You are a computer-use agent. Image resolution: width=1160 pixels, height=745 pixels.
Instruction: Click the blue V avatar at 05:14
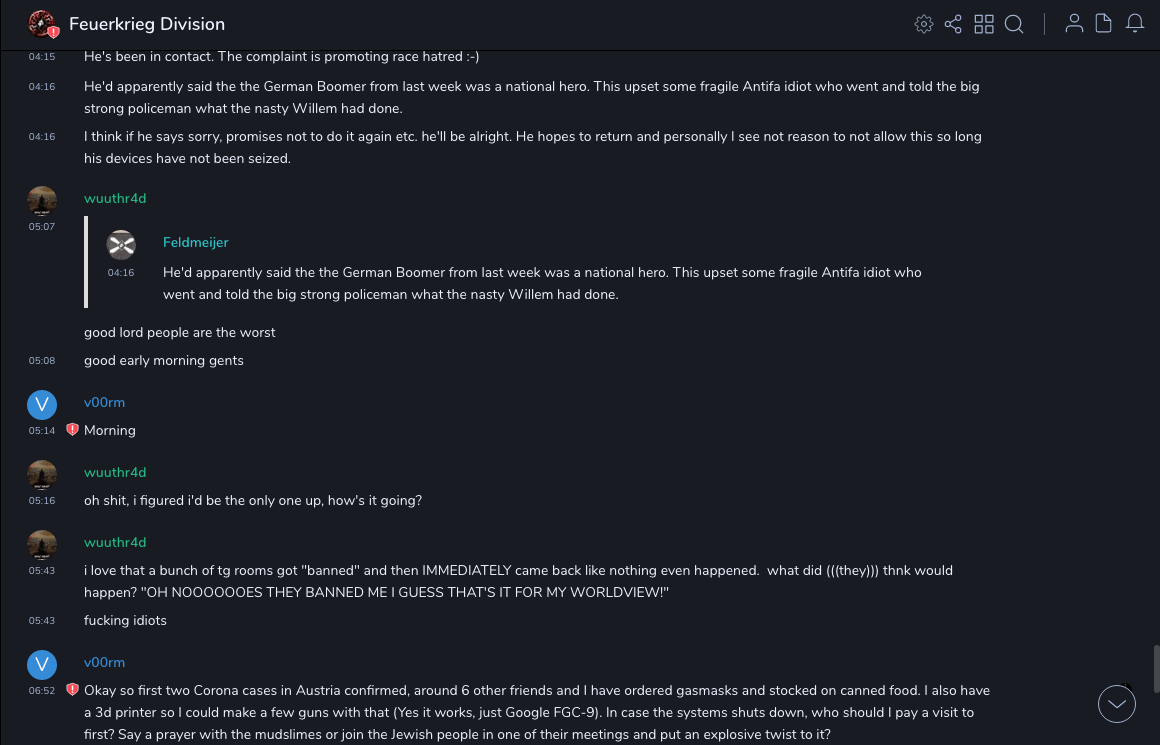pyautogui.click(x=42, y=404)
